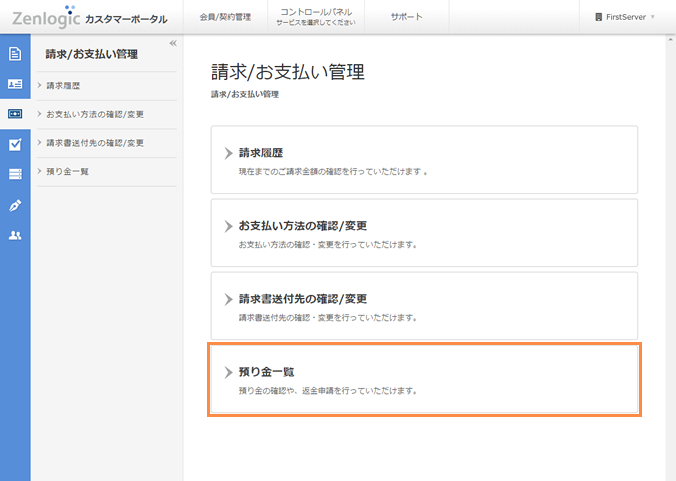The image size is (676, 481).
Task: Click the pen icon in left sidebar
Action: [x=15, y=205]
